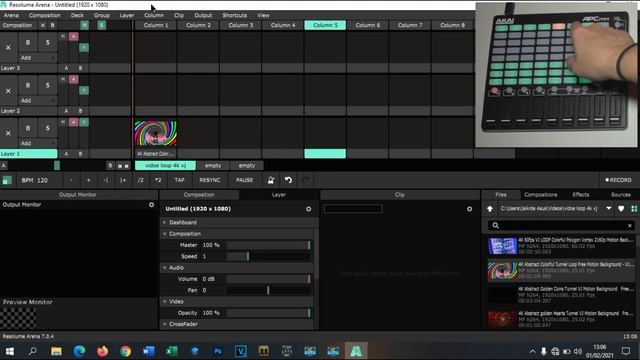
Task: Open Layer 2 blend mode Add dropdown
Action: coord(38,100)
